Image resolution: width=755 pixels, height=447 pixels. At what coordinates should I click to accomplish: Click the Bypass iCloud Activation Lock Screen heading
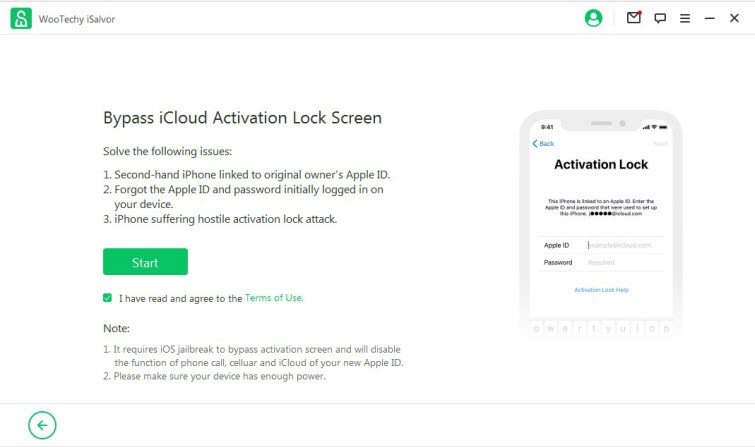coord(242,118)
